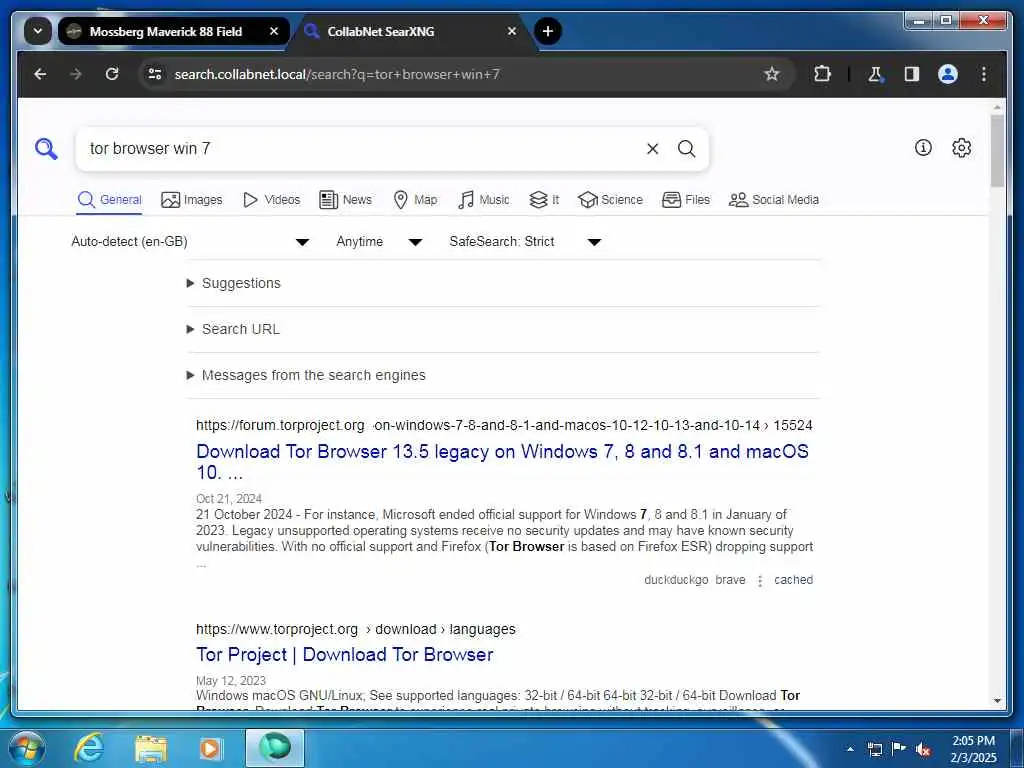Switch to Files results
Viewport: 1024px width, 768px height.
tap(686, 200)
